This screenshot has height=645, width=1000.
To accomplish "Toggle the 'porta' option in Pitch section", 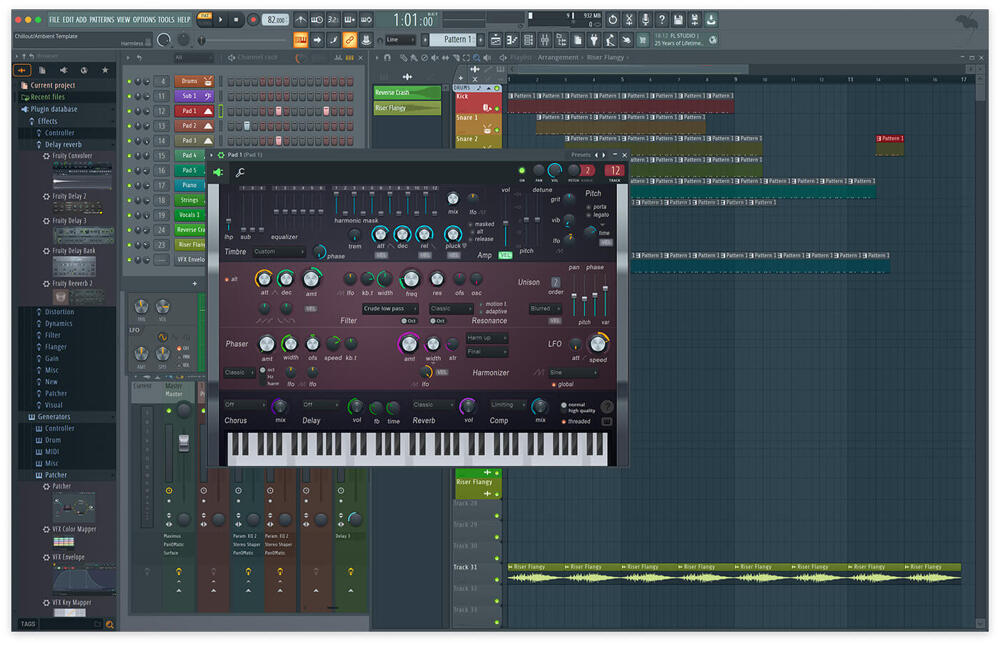I will click(590, 207).
